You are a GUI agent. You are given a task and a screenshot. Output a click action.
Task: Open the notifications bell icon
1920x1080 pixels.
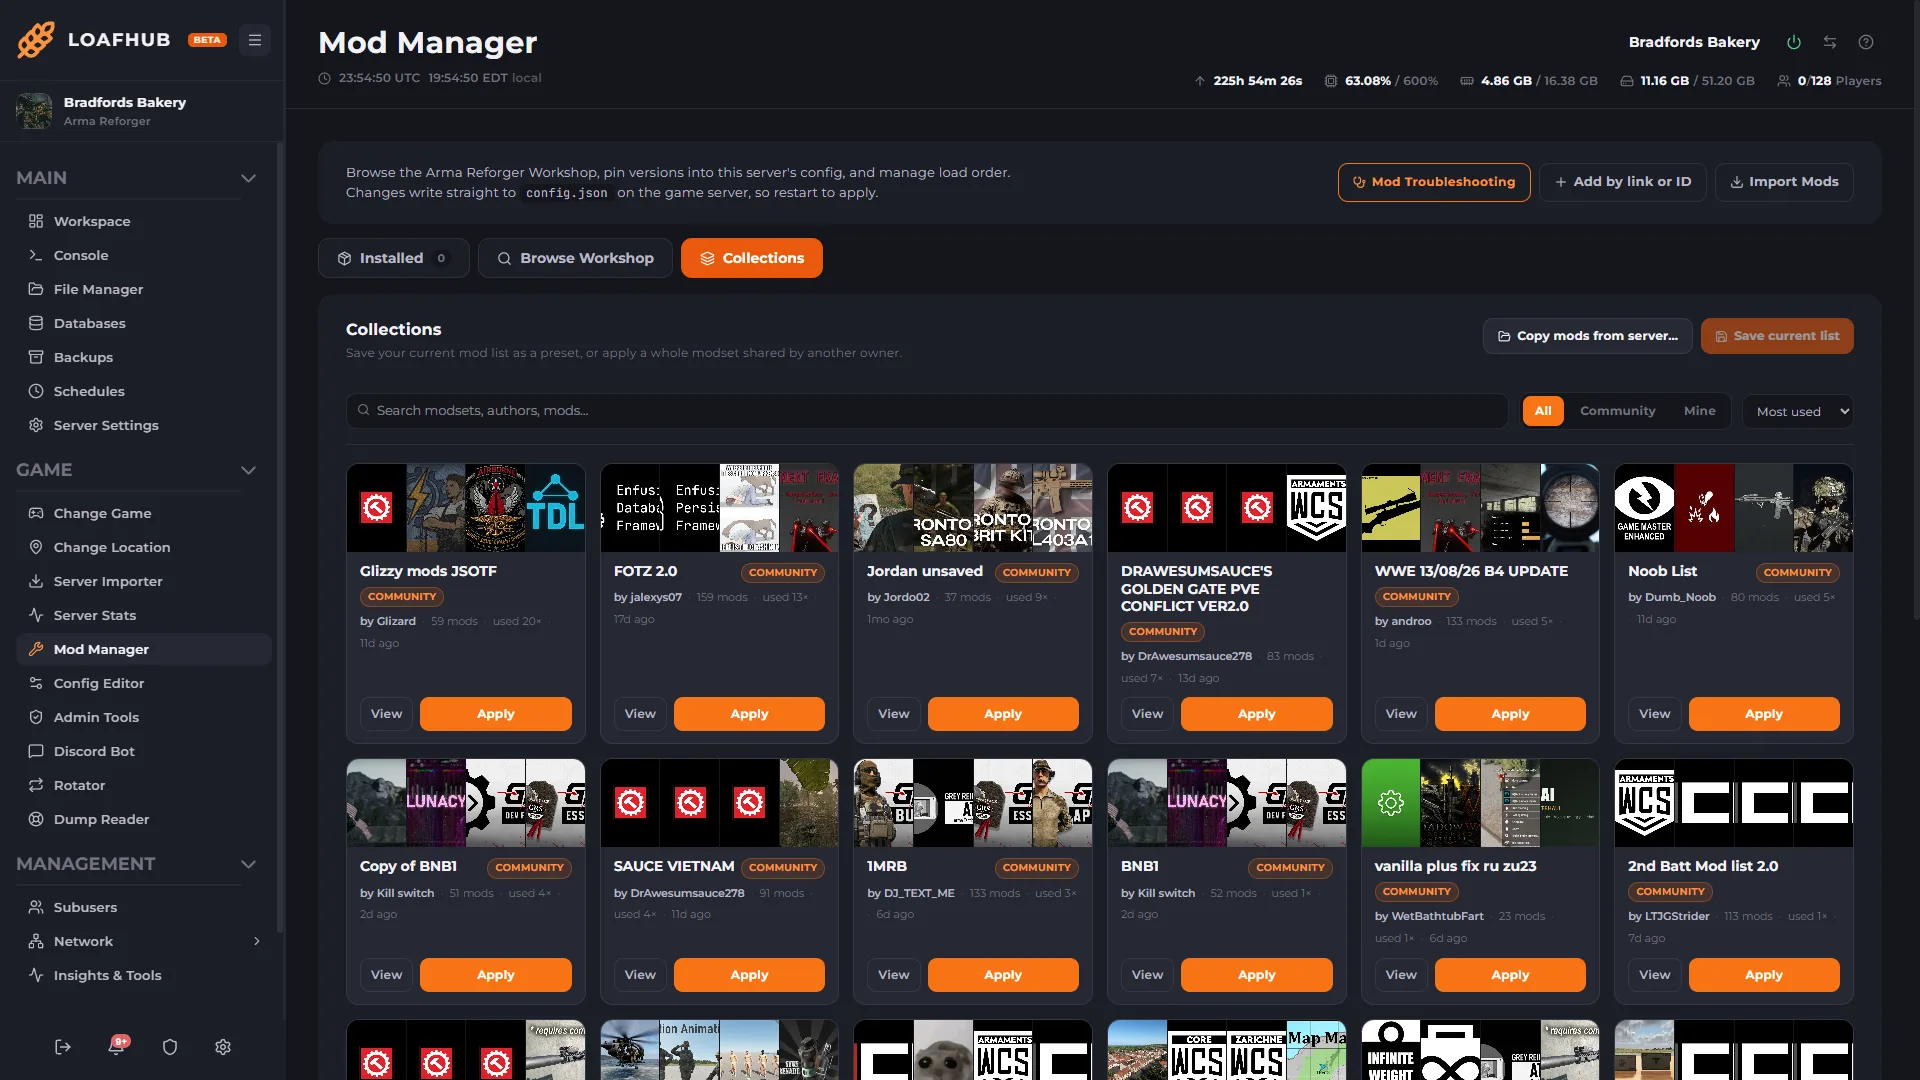(117, 1046)
